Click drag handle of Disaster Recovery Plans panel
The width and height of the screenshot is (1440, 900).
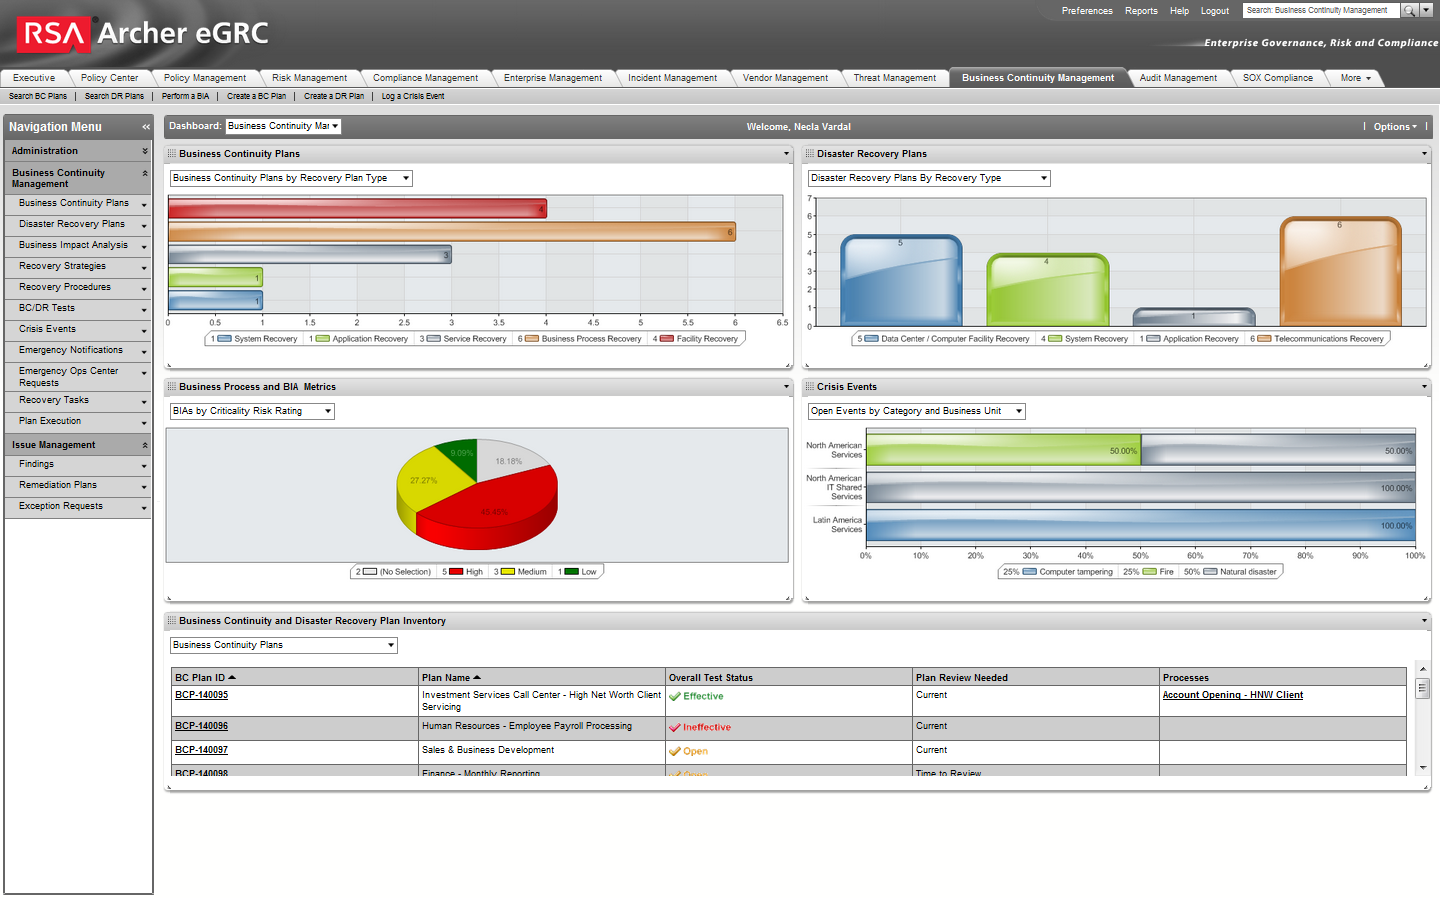810,154
